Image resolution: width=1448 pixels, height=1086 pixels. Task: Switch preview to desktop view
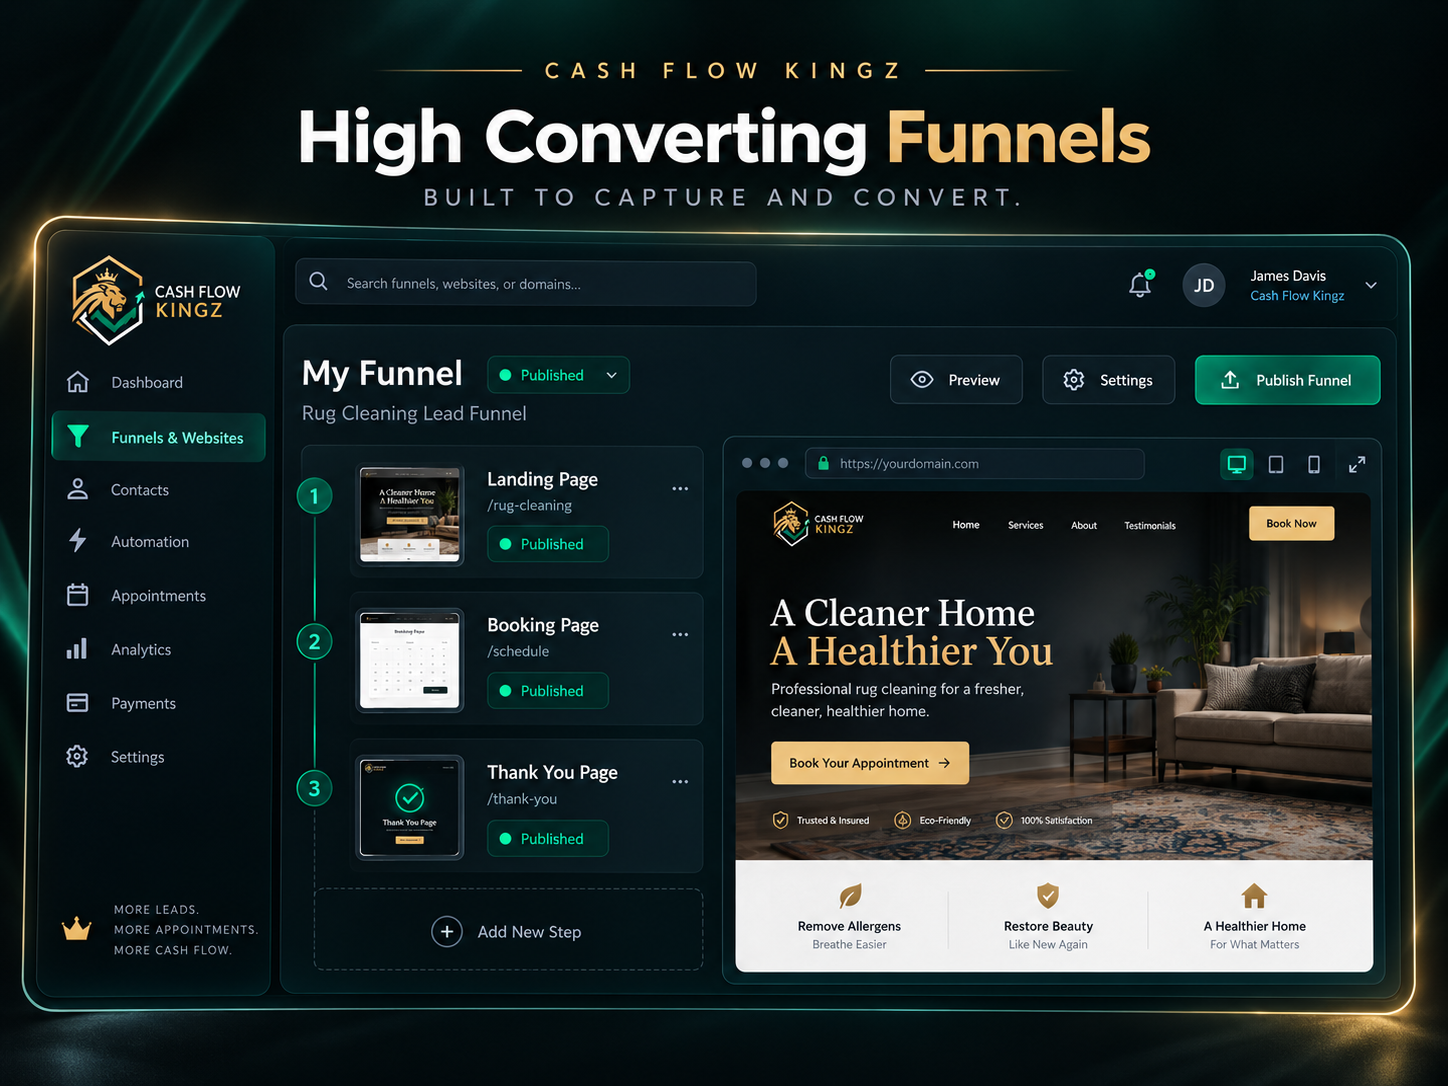click(1237, 464)
